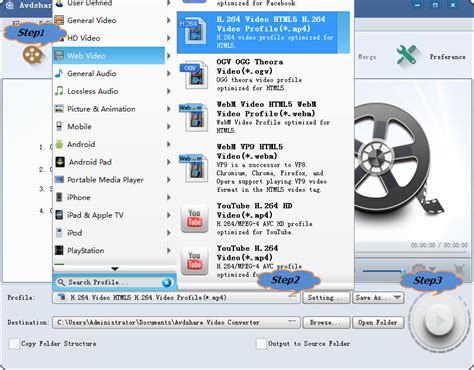Click the Web Video category icon
Screen dimensions: 474x370
tap(59, 56)
